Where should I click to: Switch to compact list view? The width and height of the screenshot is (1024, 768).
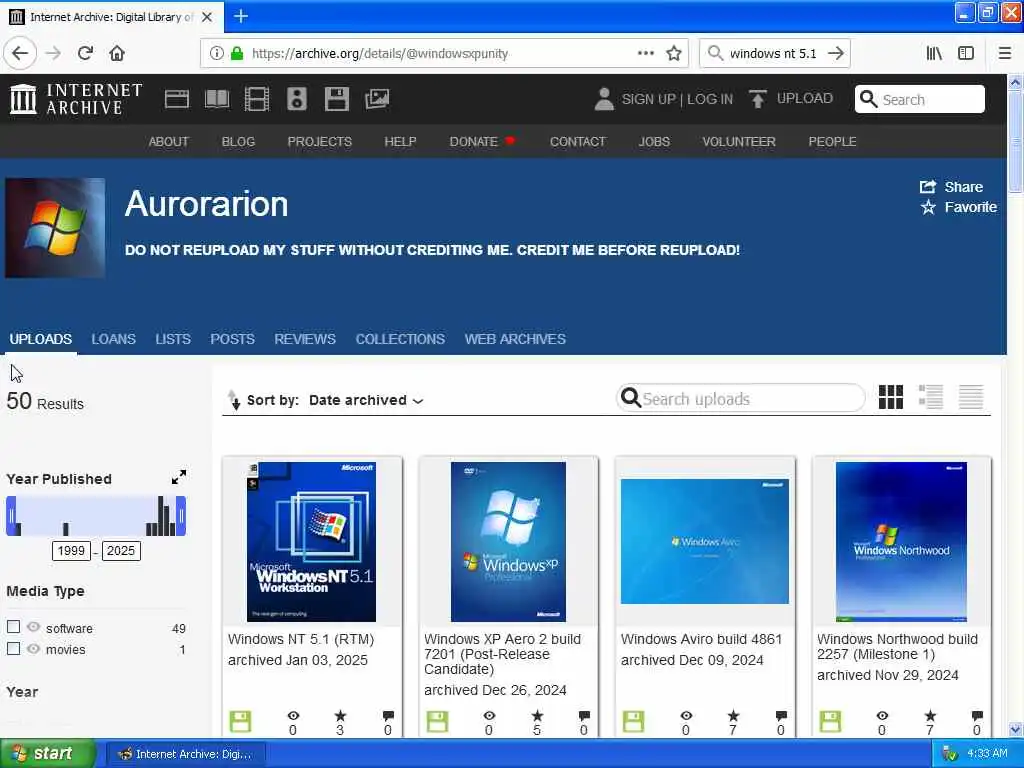(x=970, y=397)
